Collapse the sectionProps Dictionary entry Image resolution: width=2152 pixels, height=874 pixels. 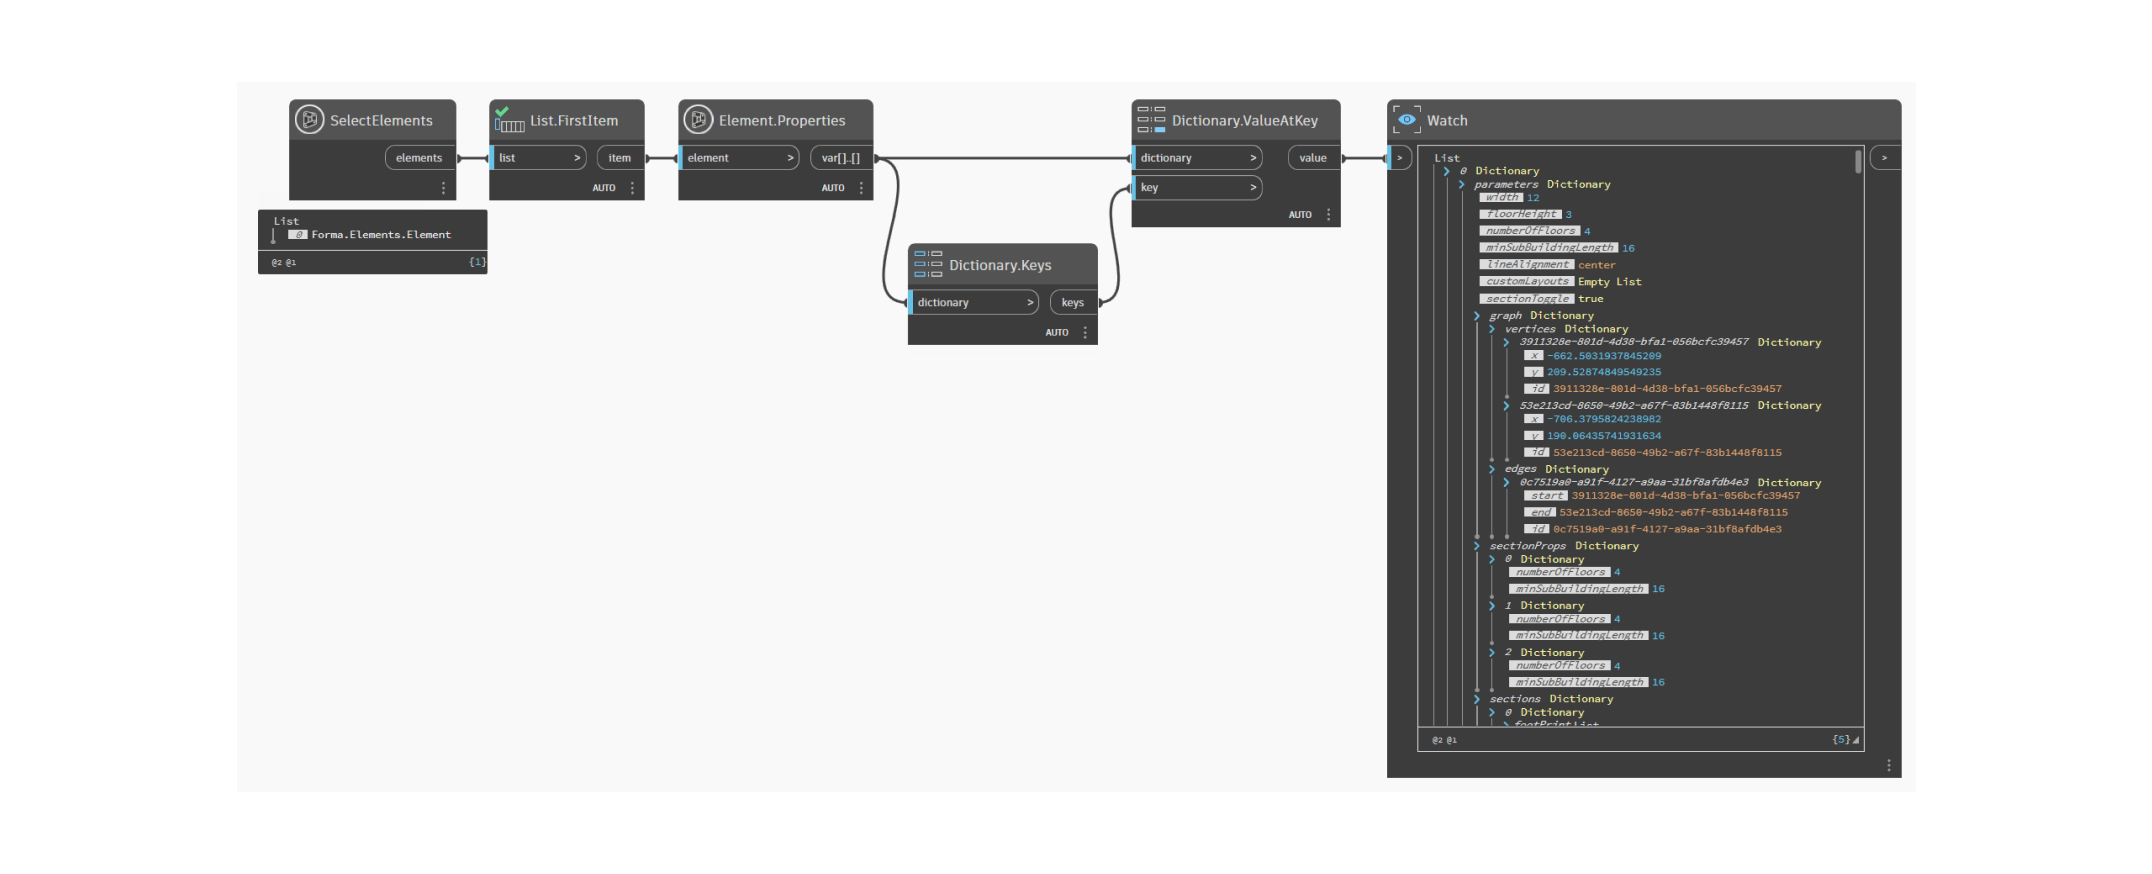[1477, 546]
